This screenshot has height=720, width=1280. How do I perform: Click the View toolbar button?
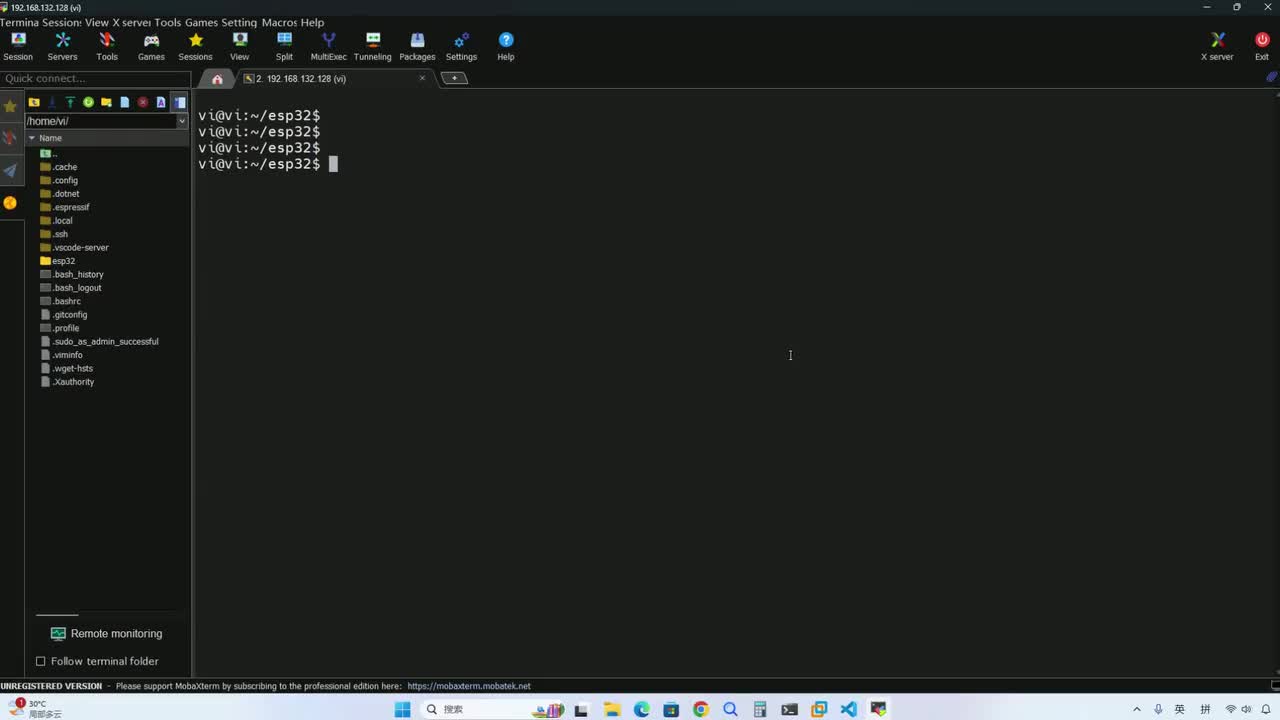pyautogui.click(x=240, y=46)
